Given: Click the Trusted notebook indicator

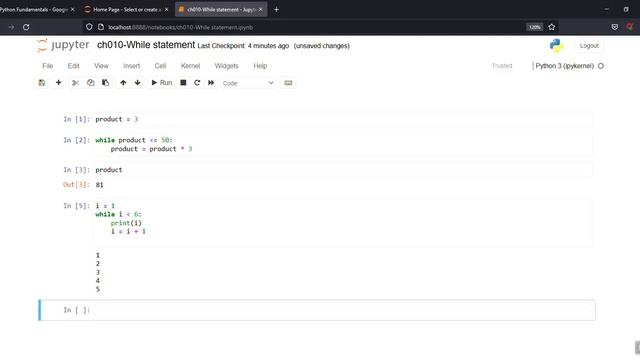Looking at the screenshot, I should [502, 66].
